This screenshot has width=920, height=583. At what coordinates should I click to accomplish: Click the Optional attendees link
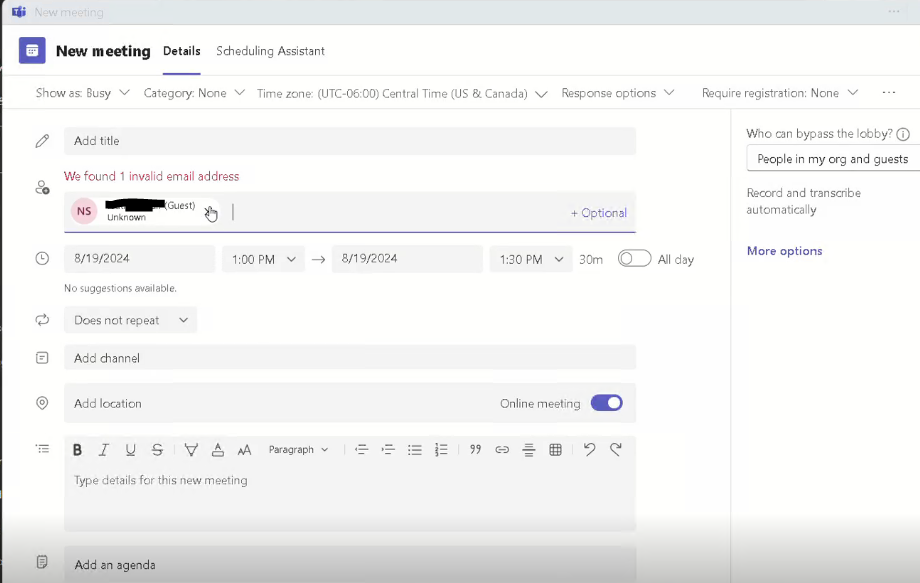[x=598, y=213]
